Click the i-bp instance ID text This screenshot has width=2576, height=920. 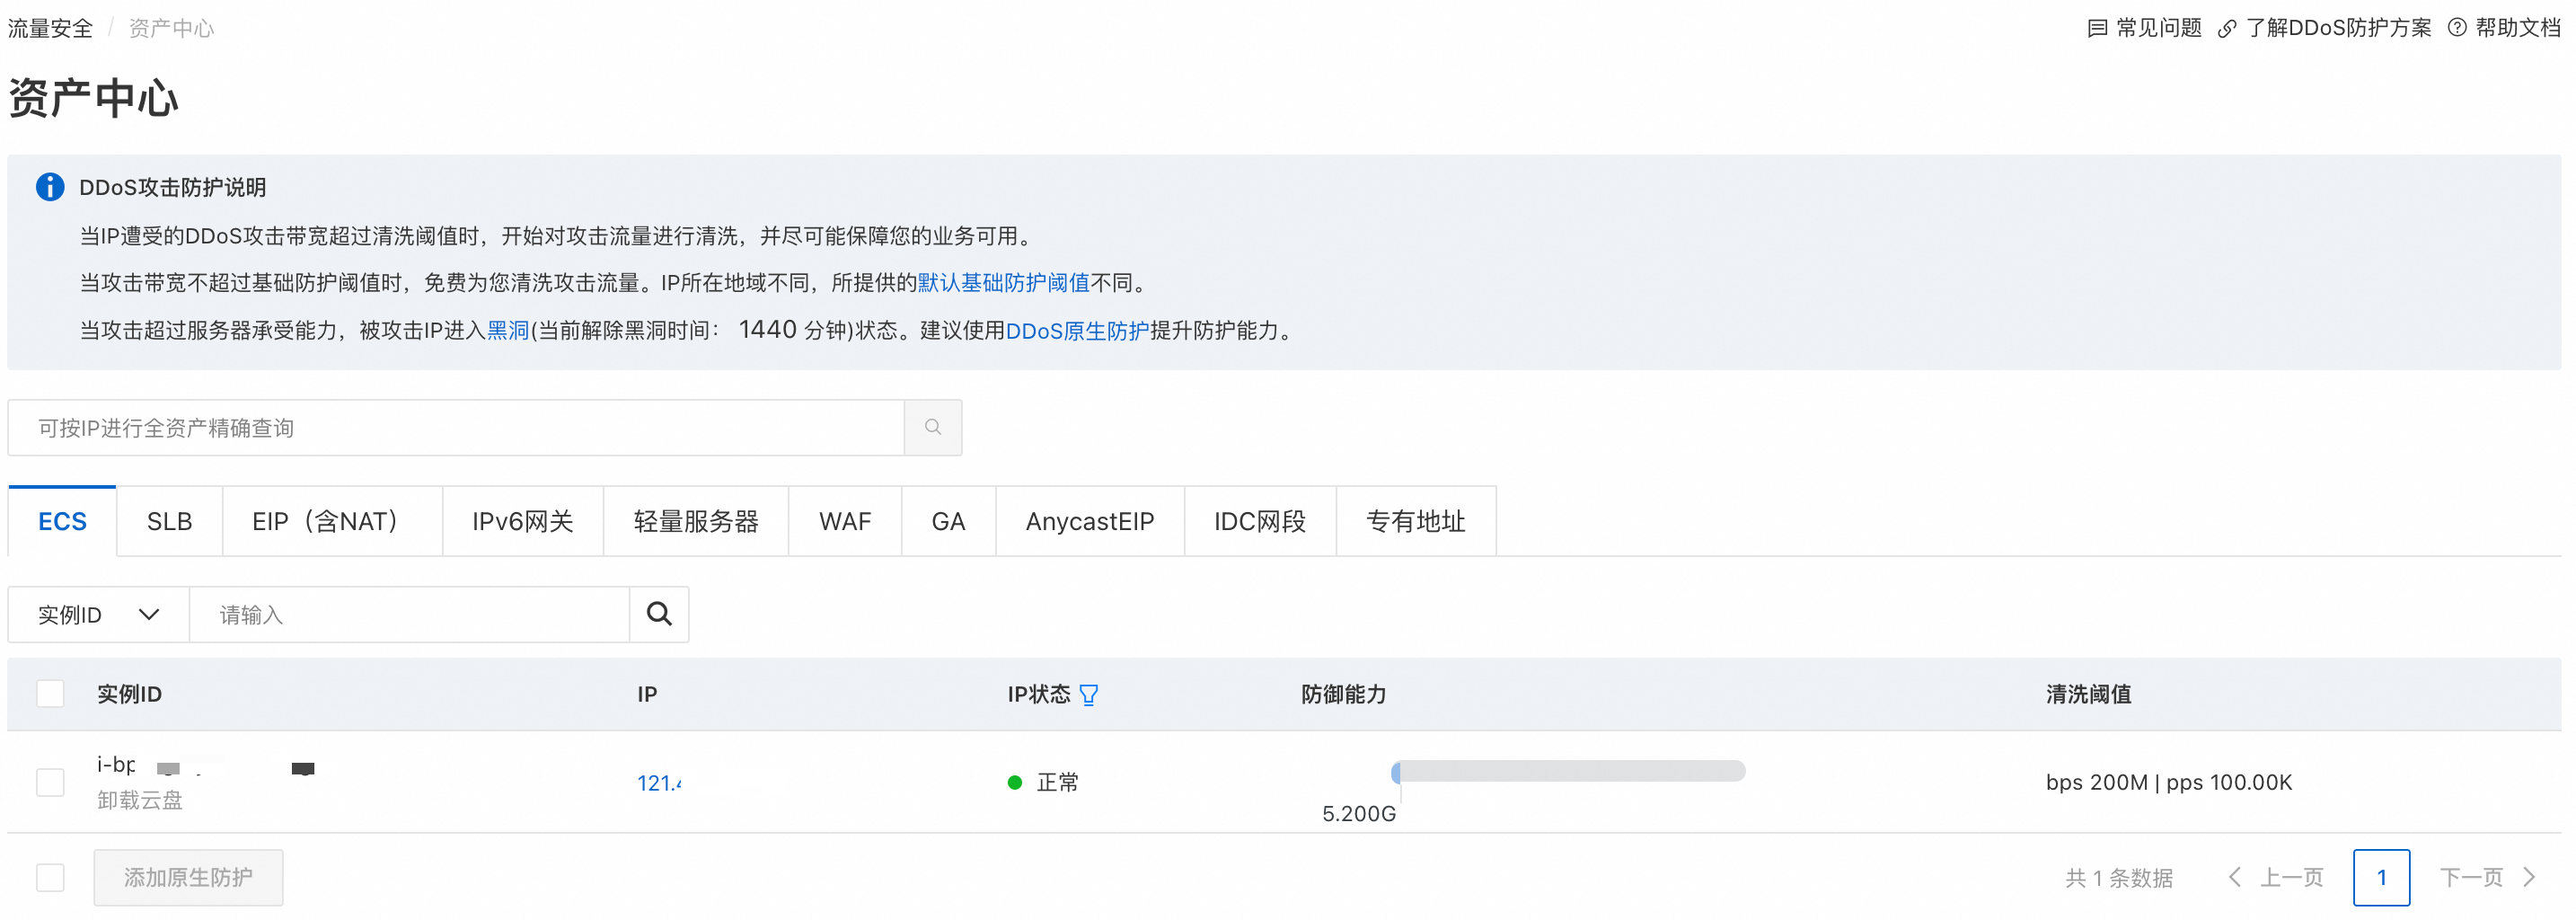[x=116, y=764]
